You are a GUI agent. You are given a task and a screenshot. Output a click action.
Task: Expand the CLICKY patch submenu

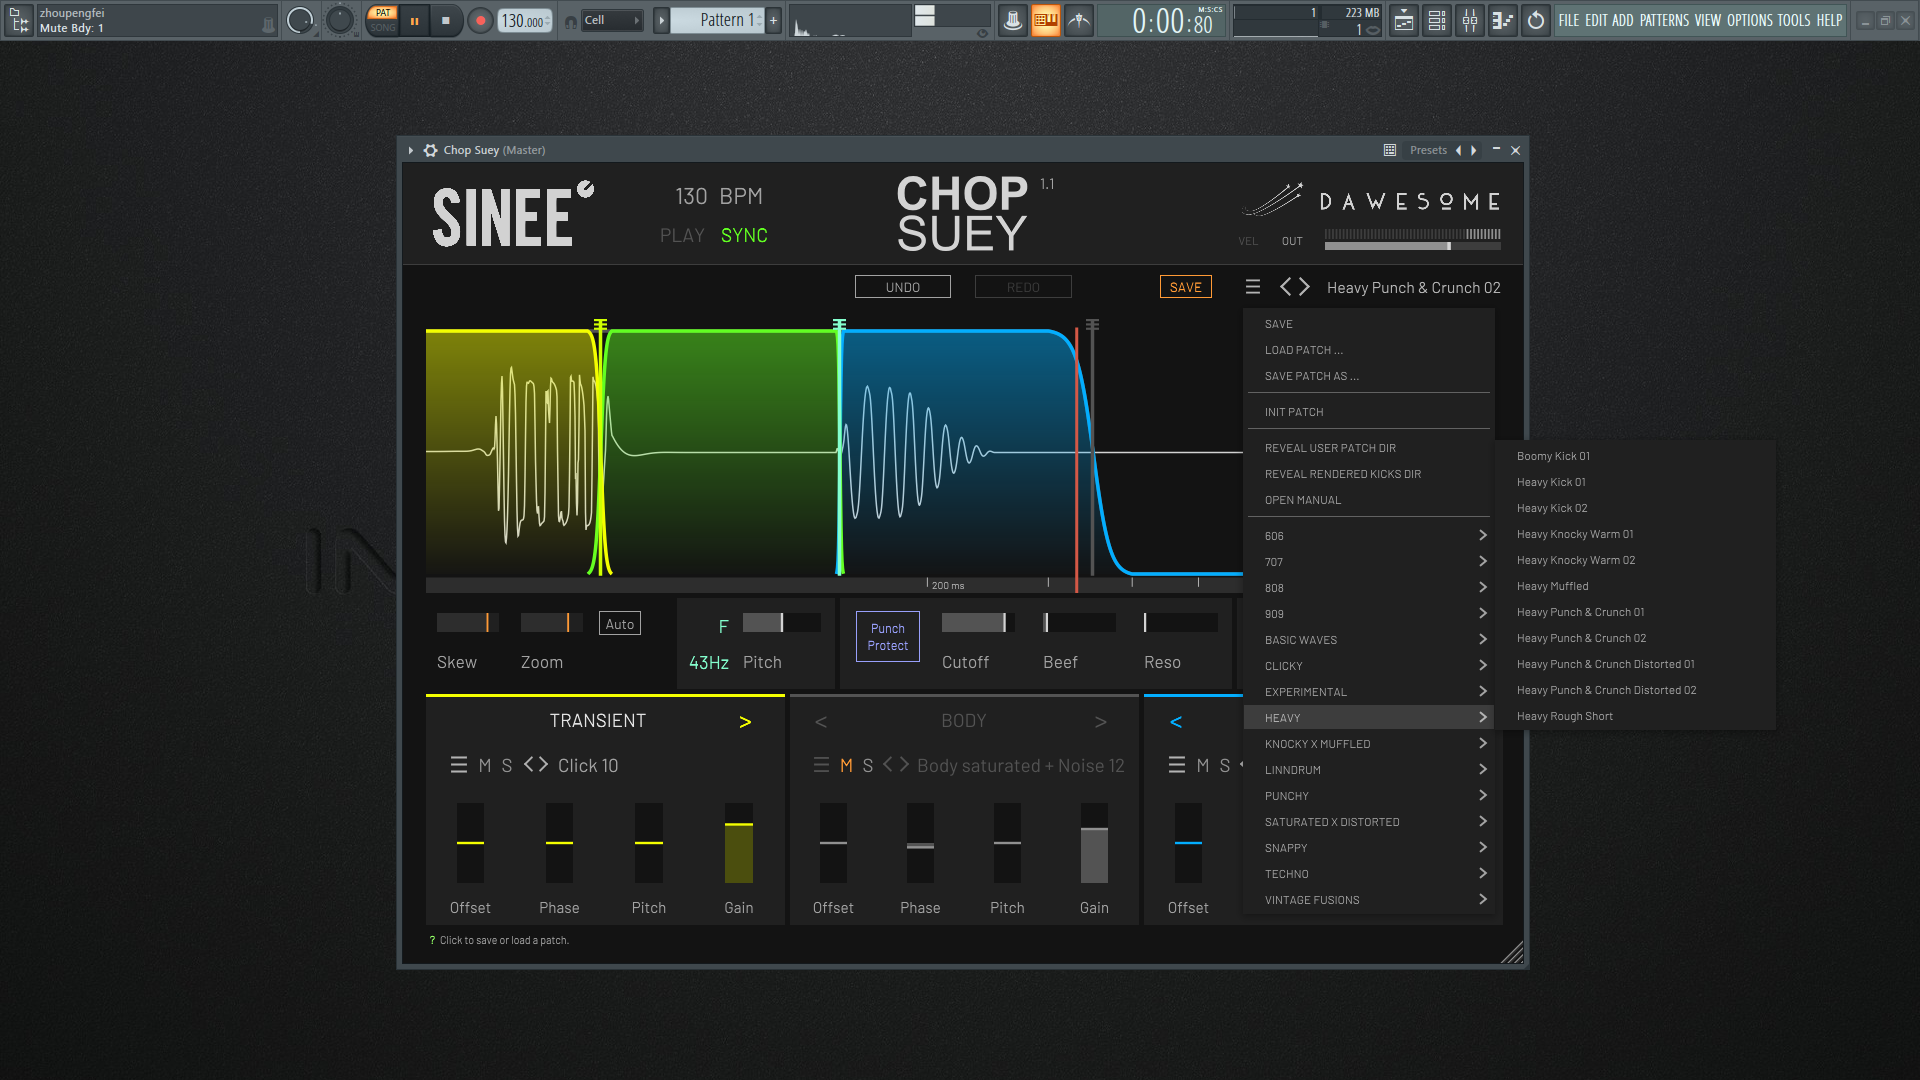pos(1368,666)
